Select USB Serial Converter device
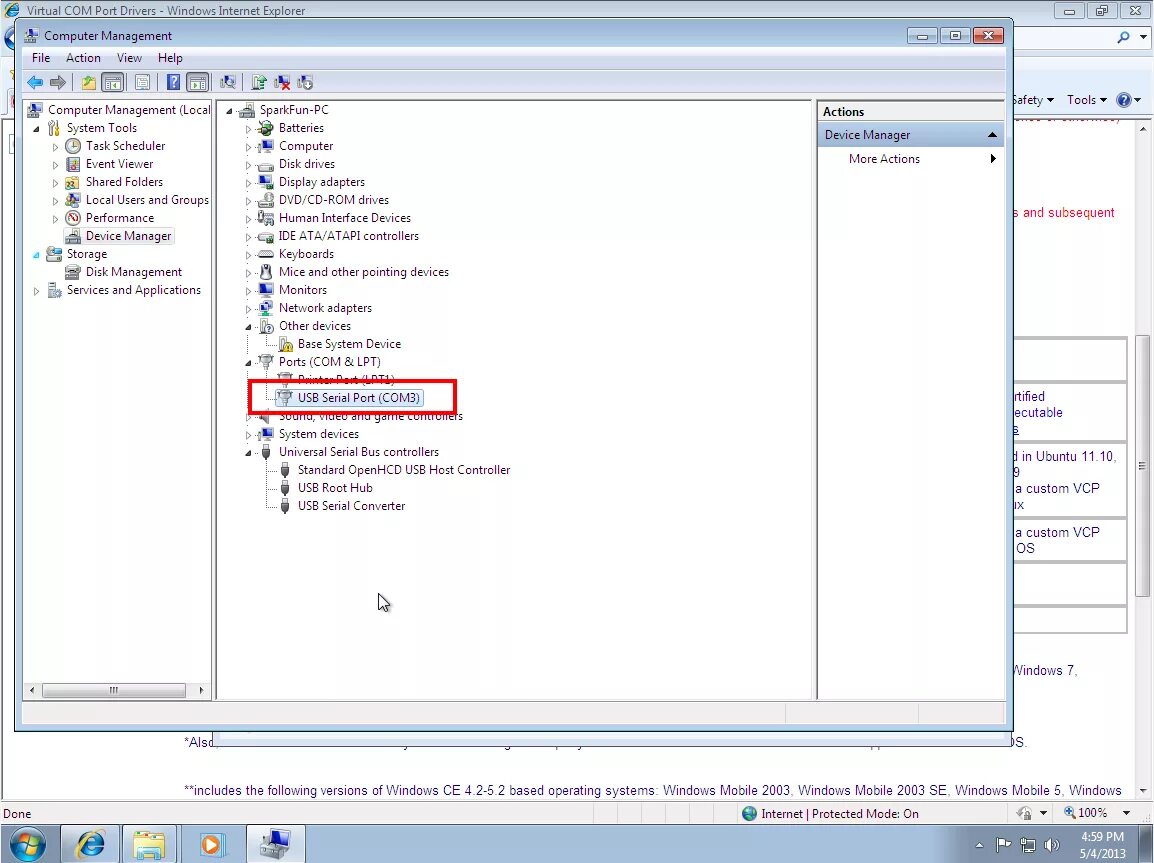 click(351, 506)
